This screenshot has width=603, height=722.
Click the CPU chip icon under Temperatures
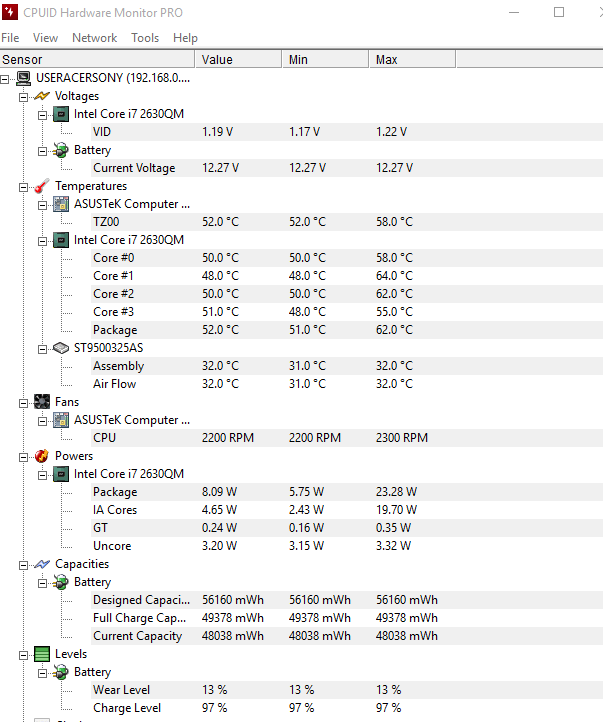pyautogui.click(x=61, y=240)
